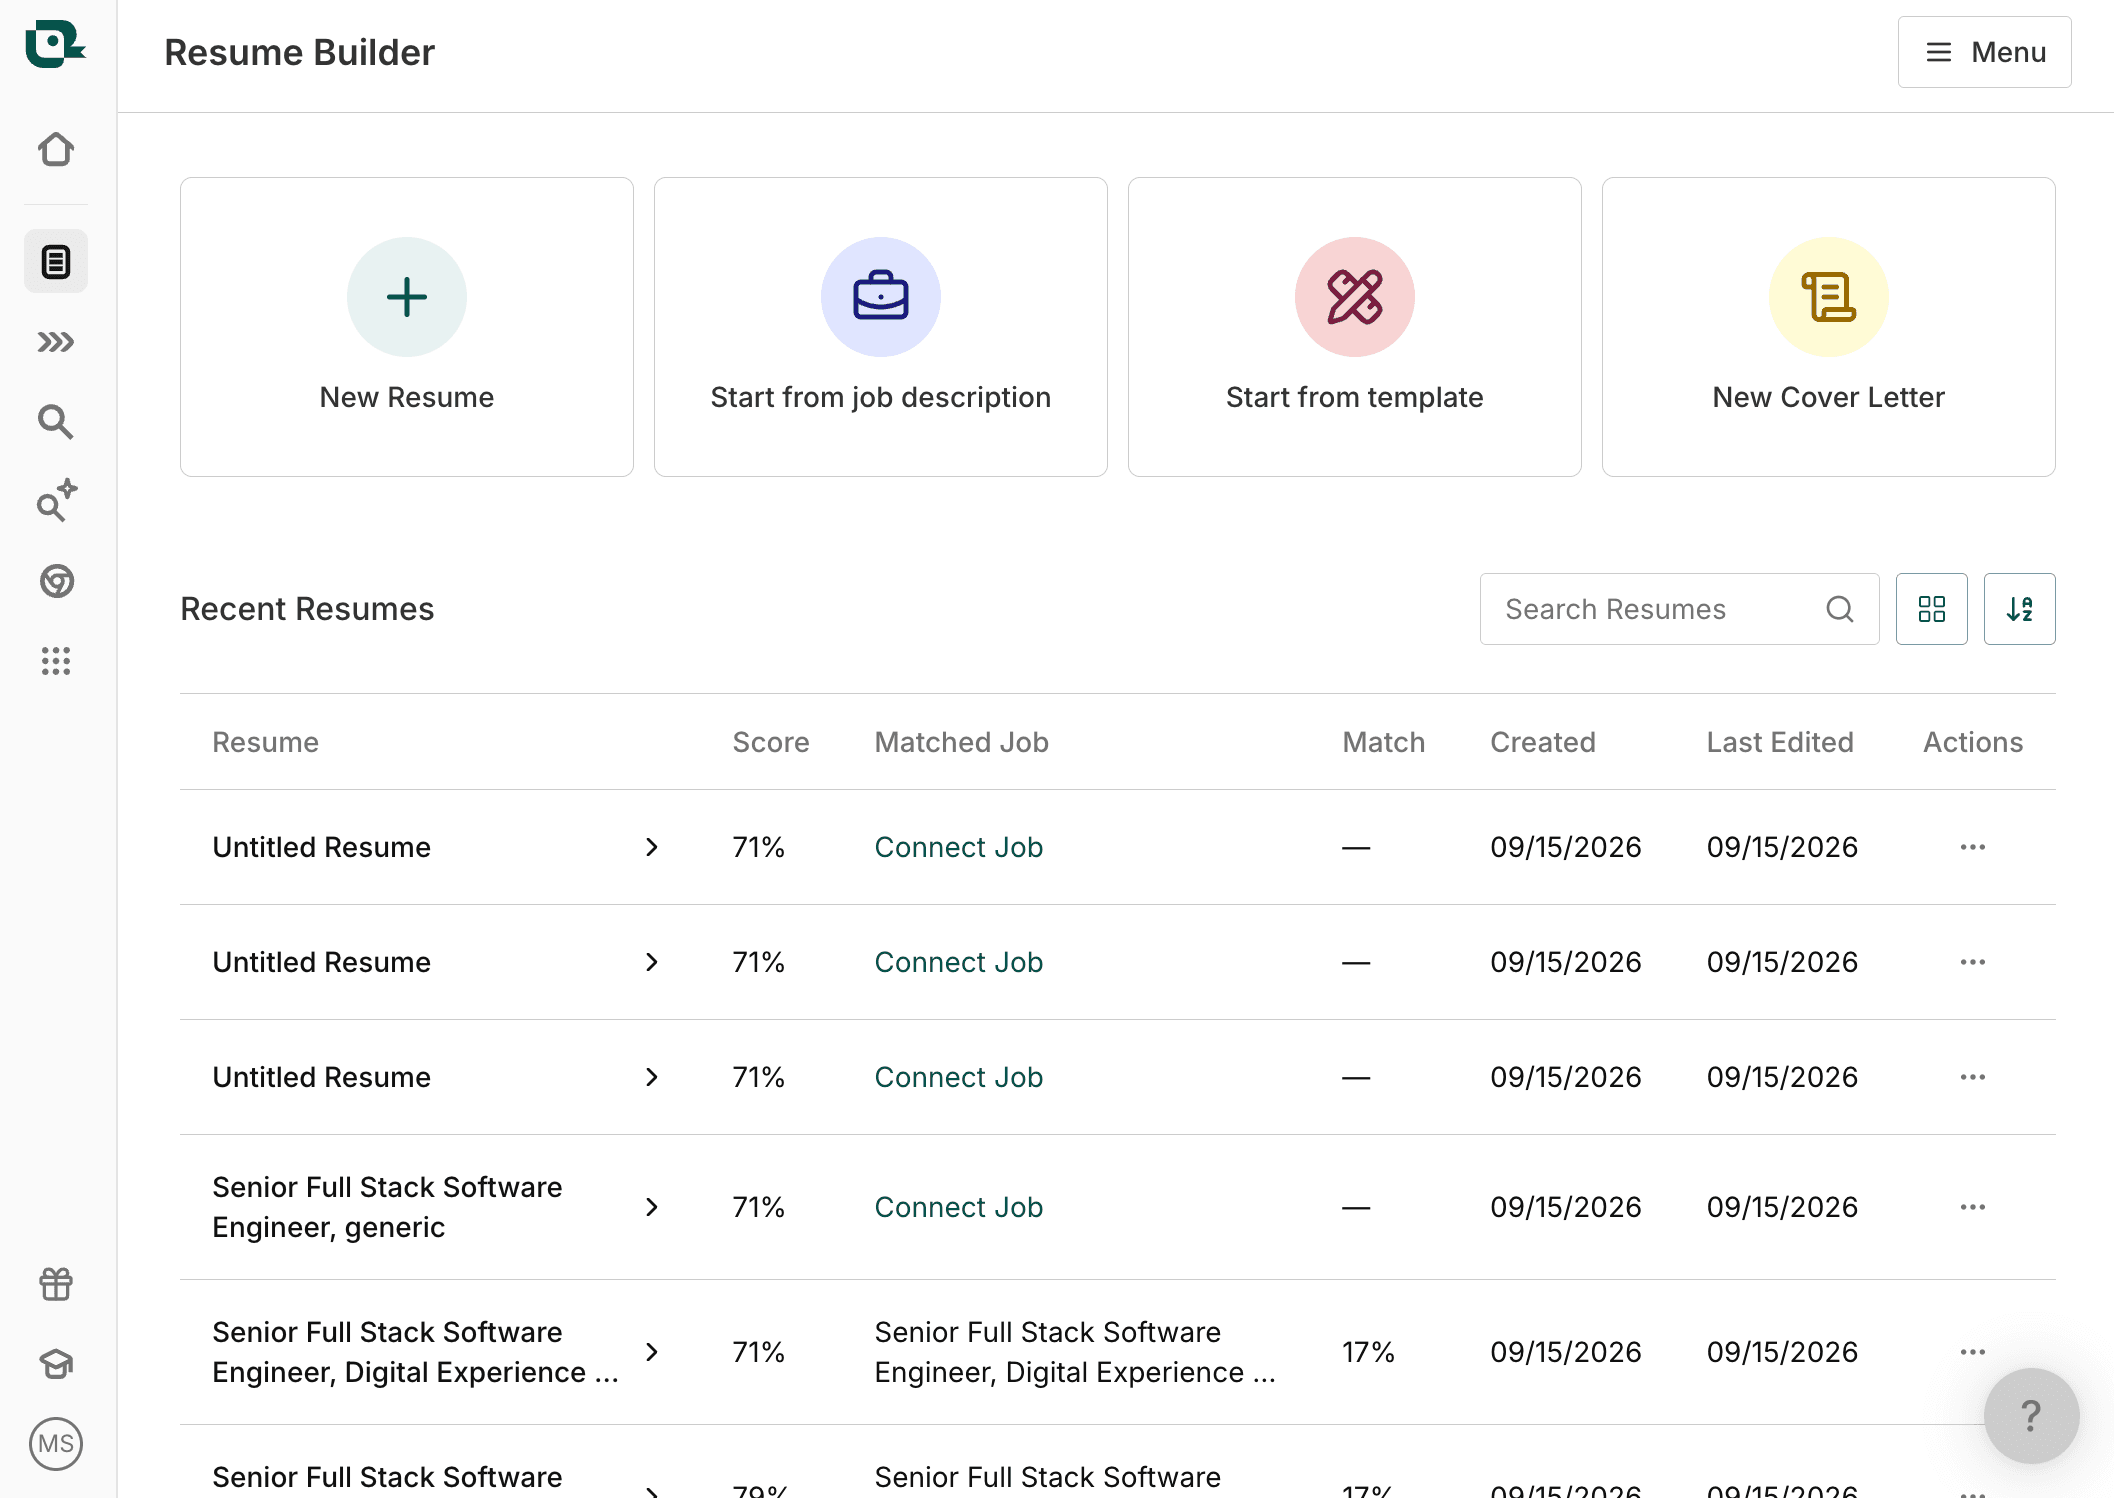Image resolution: width=2114 pixels, height=1498 pixels.
Task: Open actions menu for third Untitled Resume
Action: click(1973, 1077)
